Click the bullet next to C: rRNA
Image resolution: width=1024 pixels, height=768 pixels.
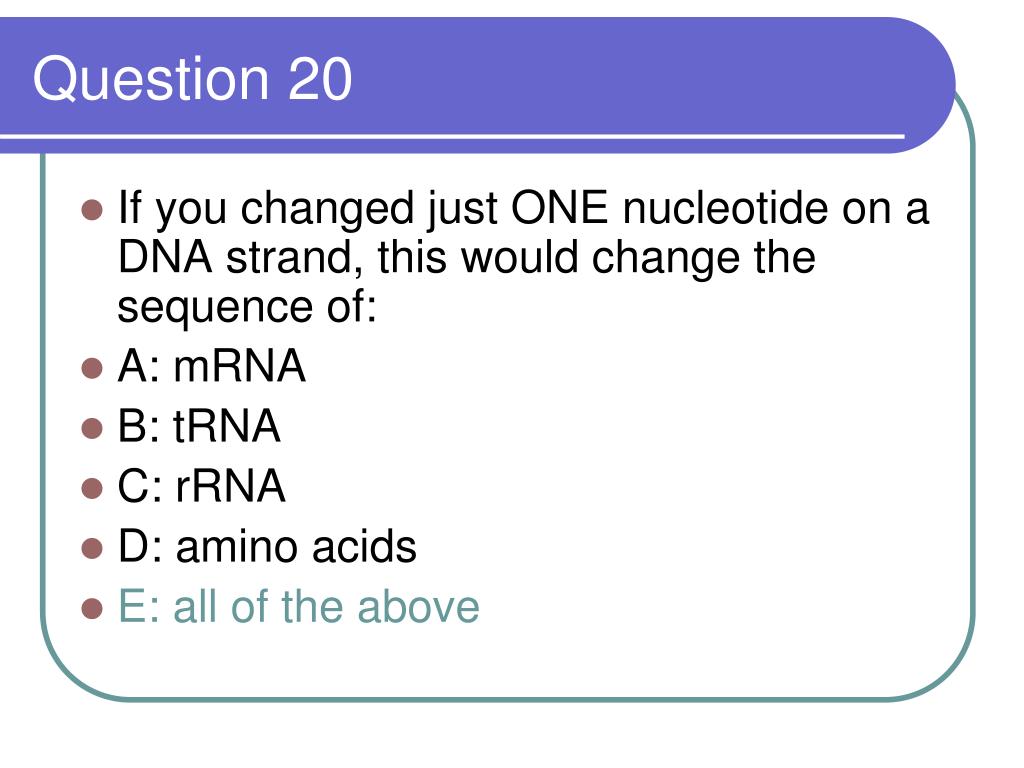pyautogui.click(x=92, y=488)
